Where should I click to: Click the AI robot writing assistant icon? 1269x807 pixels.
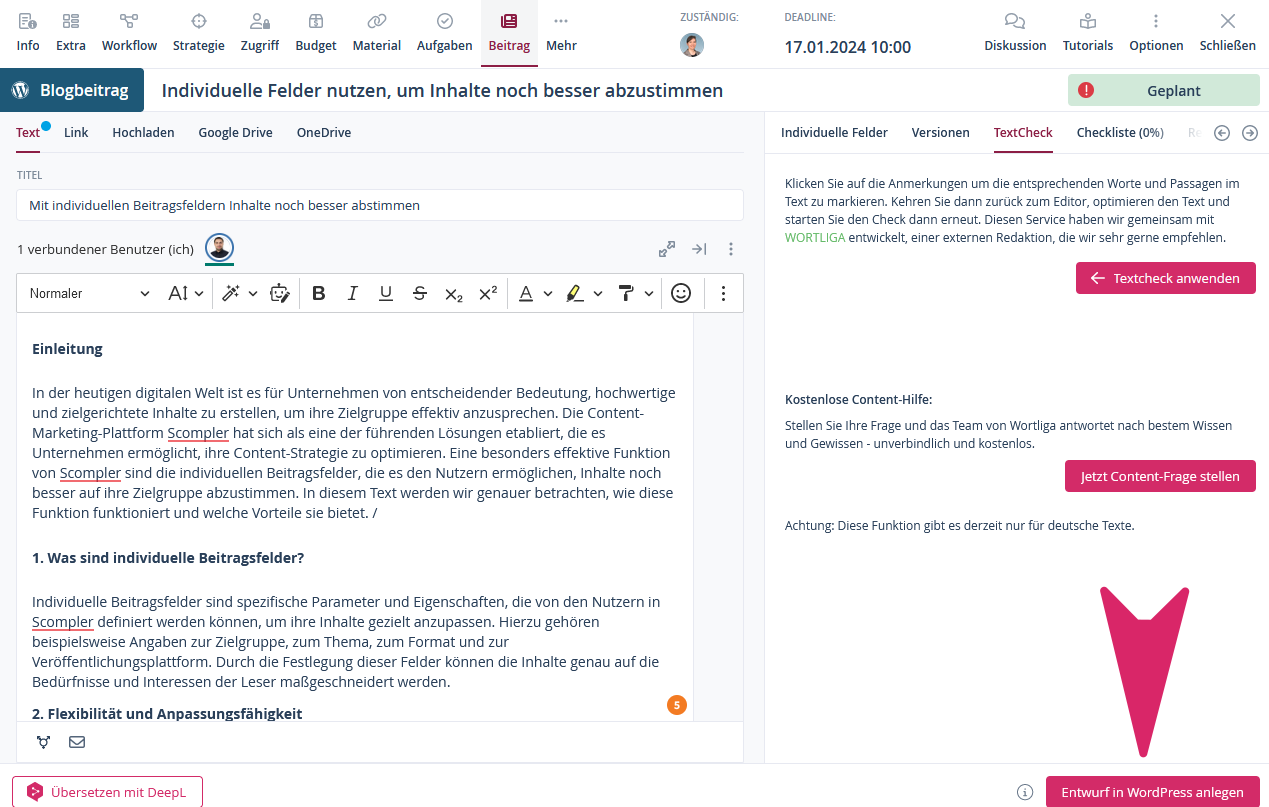(280, 293)
